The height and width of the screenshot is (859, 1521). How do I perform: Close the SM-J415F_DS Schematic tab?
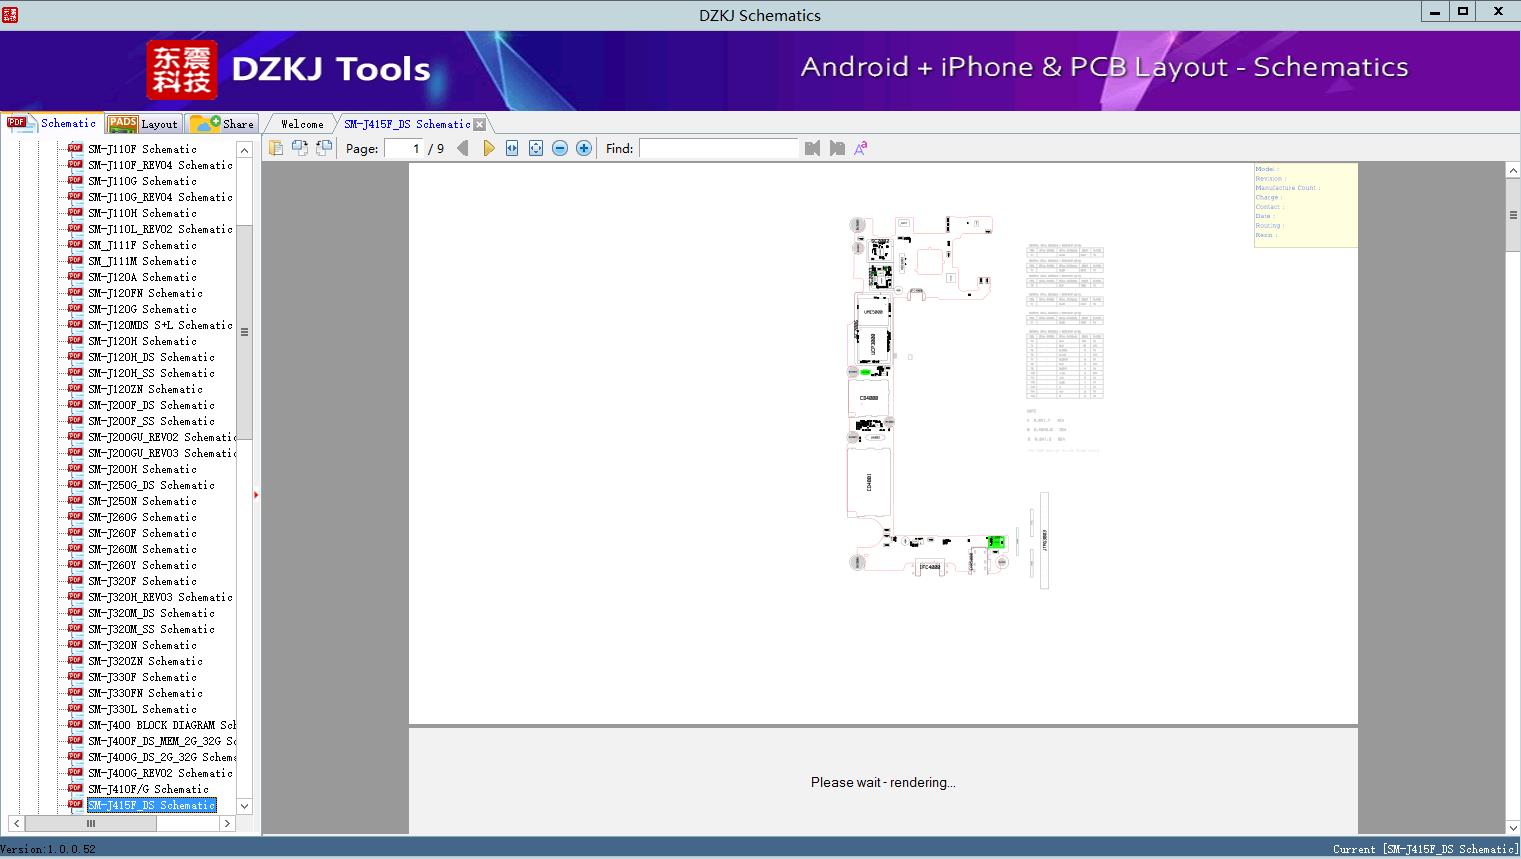480,124
